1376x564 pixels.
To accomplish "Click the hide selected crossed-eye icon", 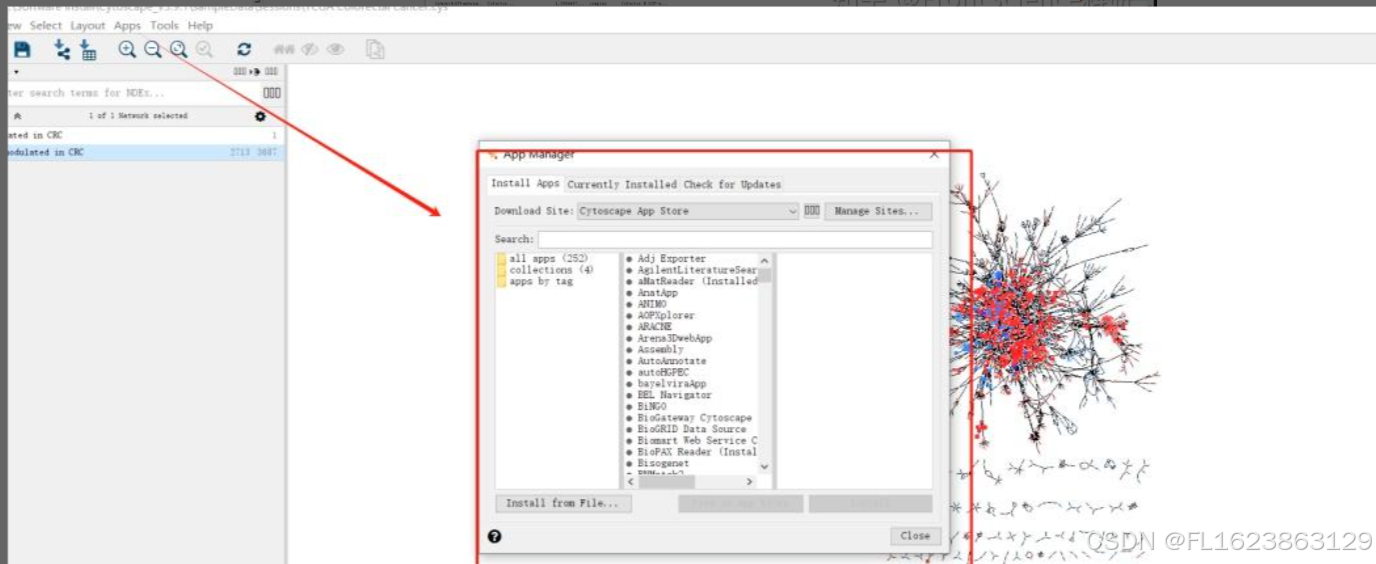I will [310, 49].
